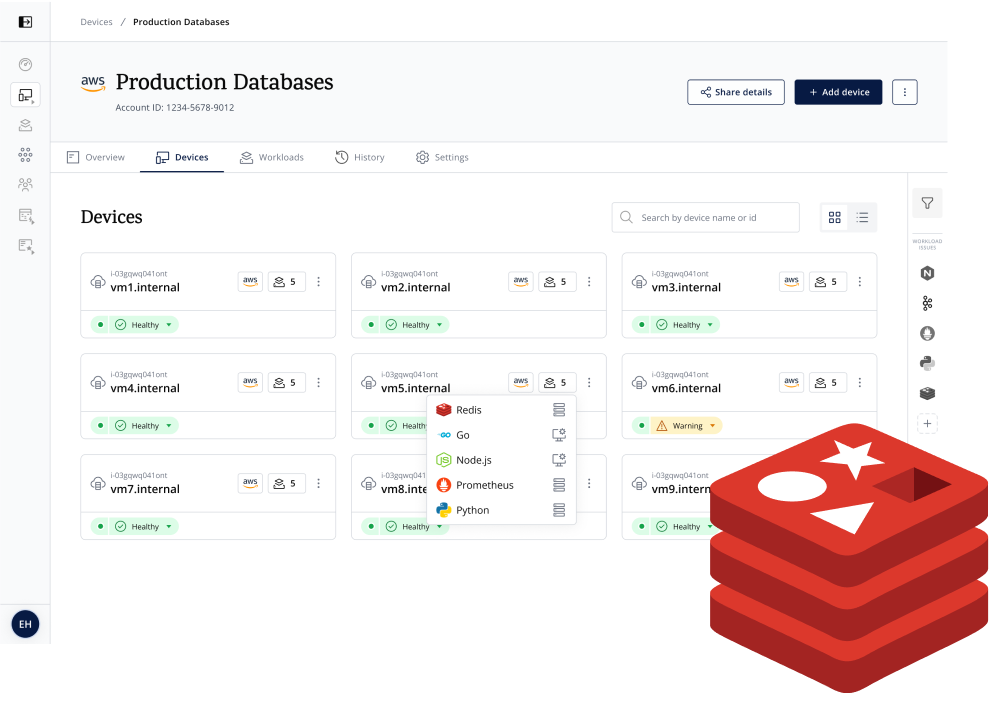Switch to the Settings tab
This screenshot has width=989, height=712.
tap(442, 157)
